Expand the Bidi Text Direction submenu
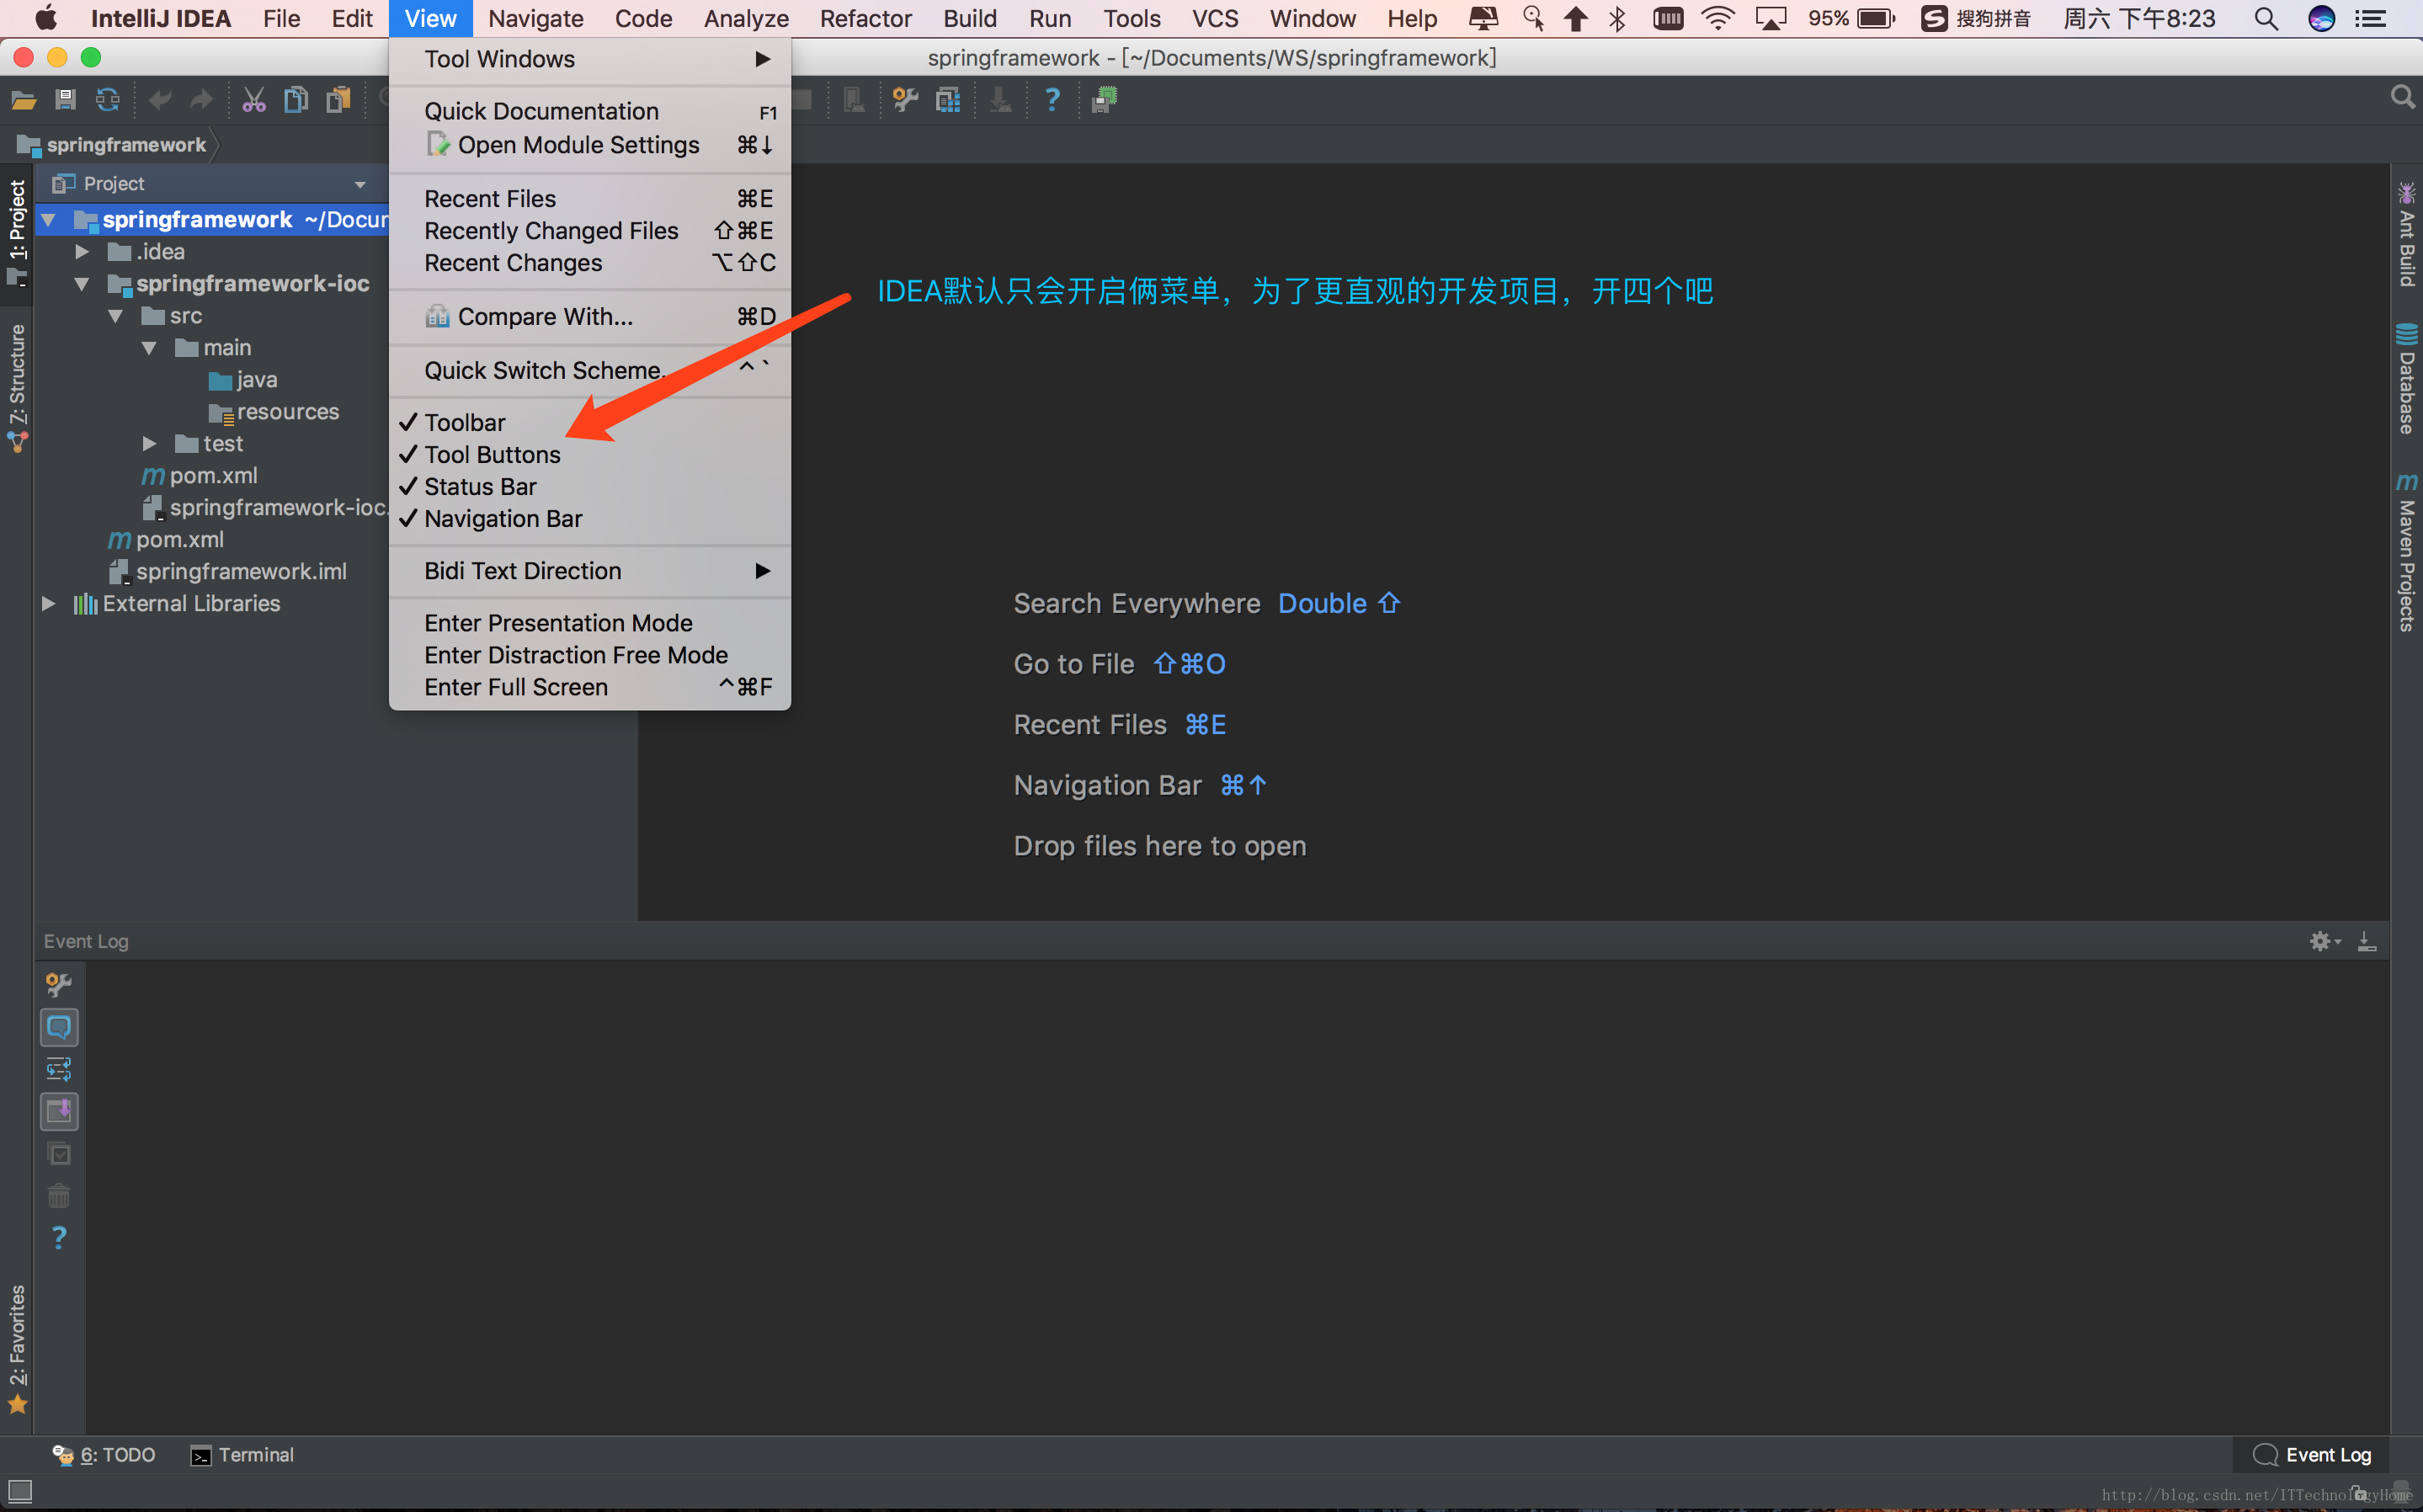2423x1512 pixels. click(x=590, y=571)
